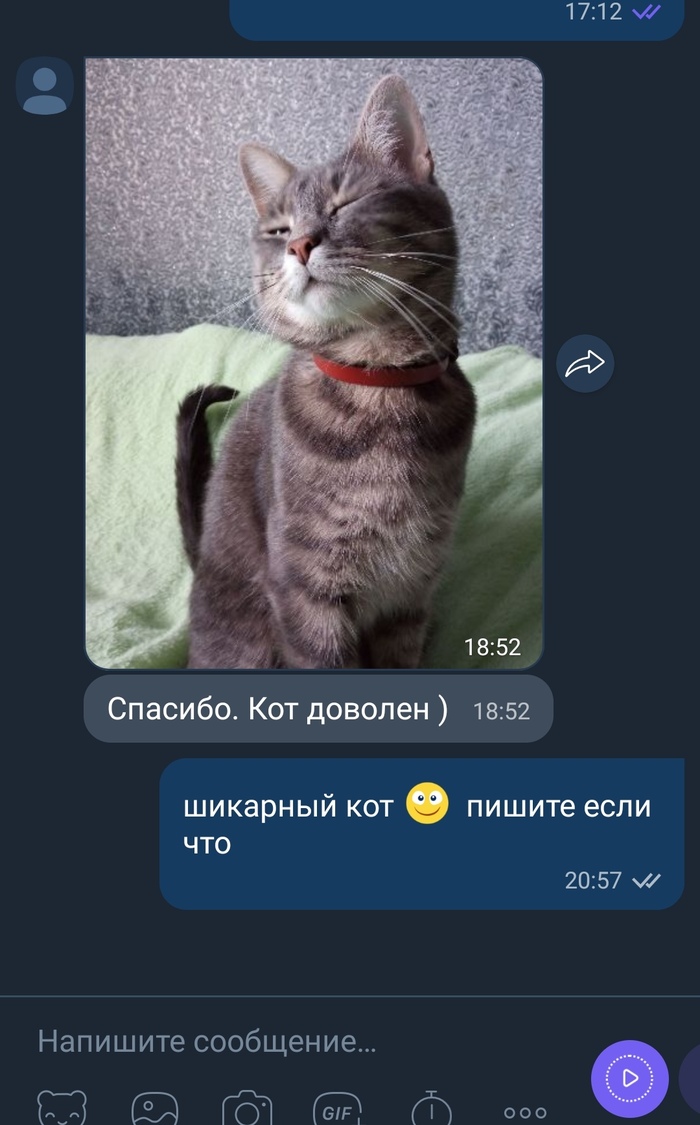This screenshot has height=1125, width=700.
Task: Tap the 18:52 time on 'Спасибо' message
Action: (501, 711)
